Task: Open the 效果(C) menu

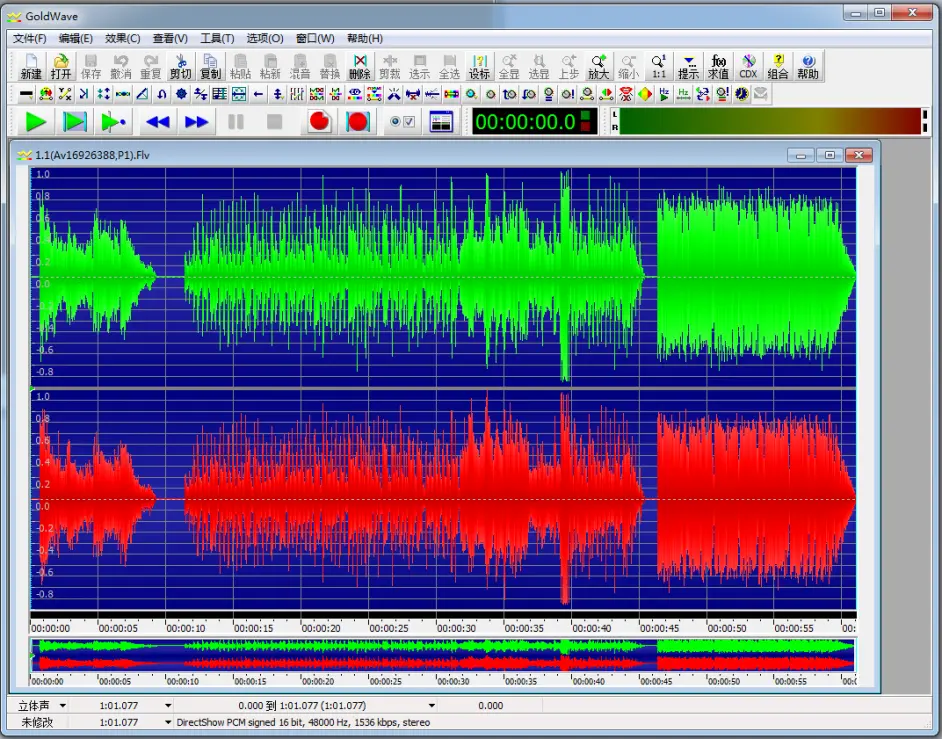Action: 123,38
